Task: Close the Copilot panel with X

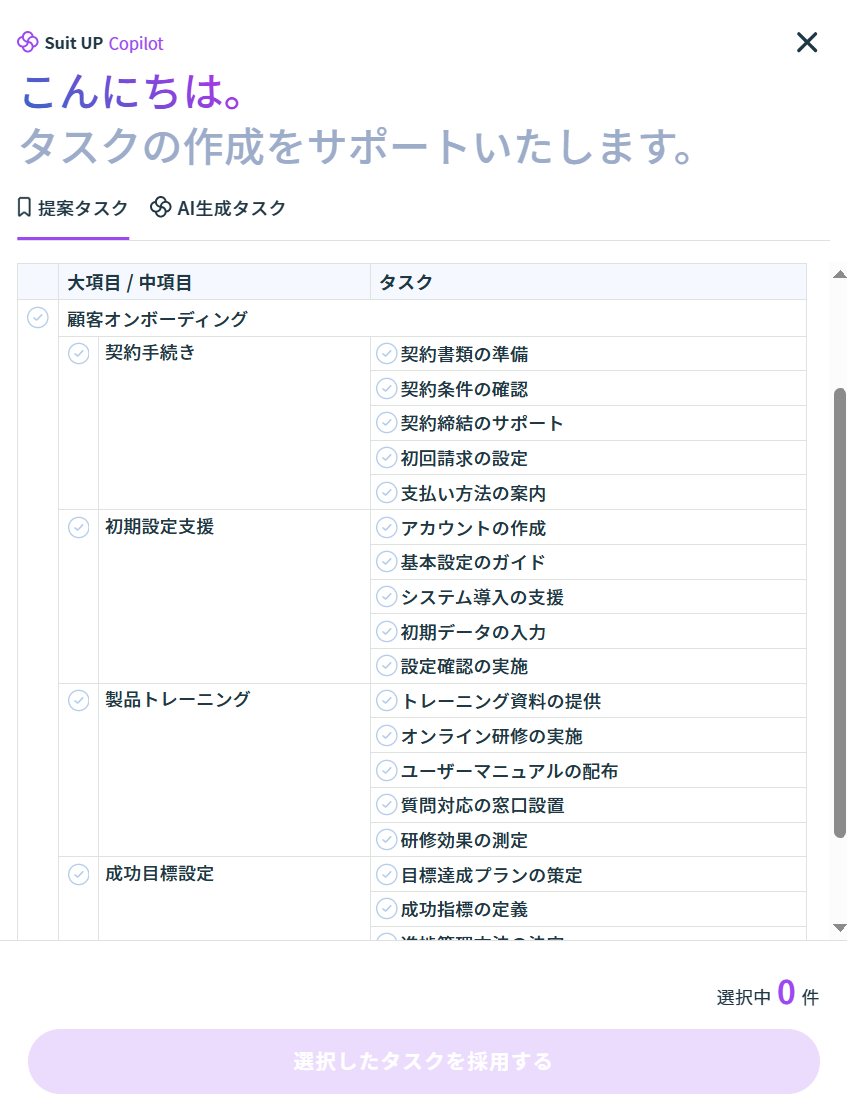Action: click(806, 42)
